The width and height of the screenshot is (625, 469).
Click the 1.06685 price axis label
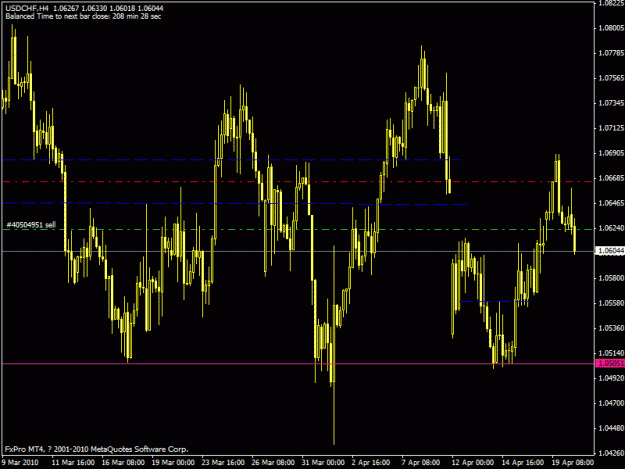[x=611, y=178]
